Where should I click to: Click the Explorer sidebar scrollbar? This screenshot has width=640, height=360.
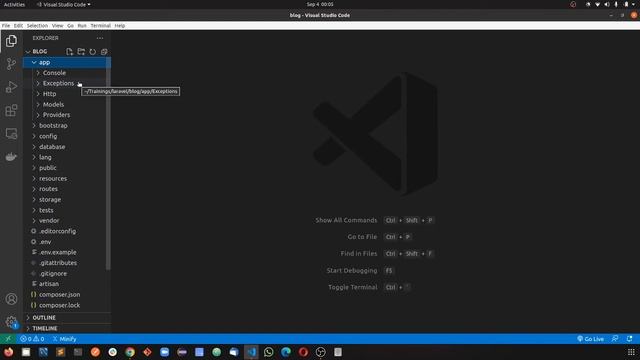108,163
